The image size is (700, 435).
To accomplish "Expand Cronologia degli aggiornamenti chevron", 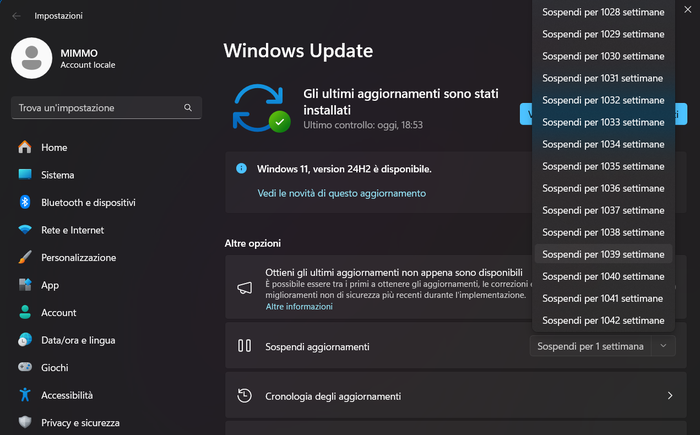I will (x=670, y=396).
